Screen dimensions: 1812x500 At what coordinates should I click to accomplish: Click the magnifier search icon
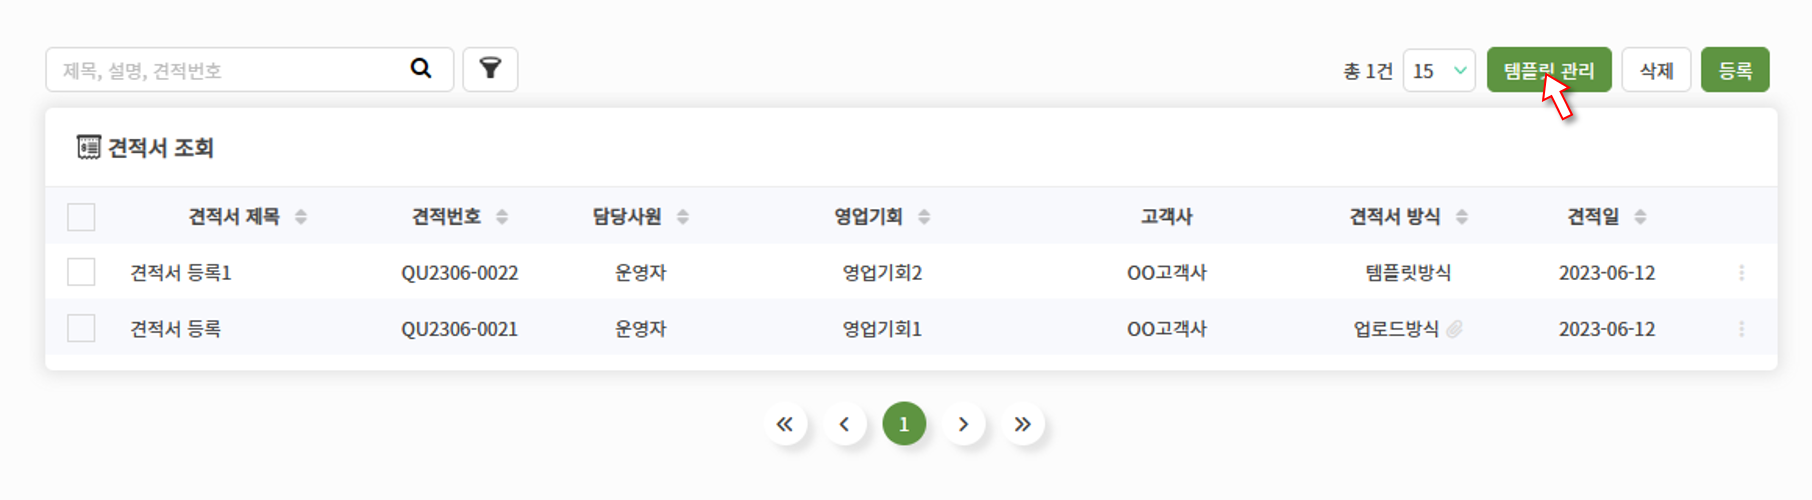pos(421,68)
